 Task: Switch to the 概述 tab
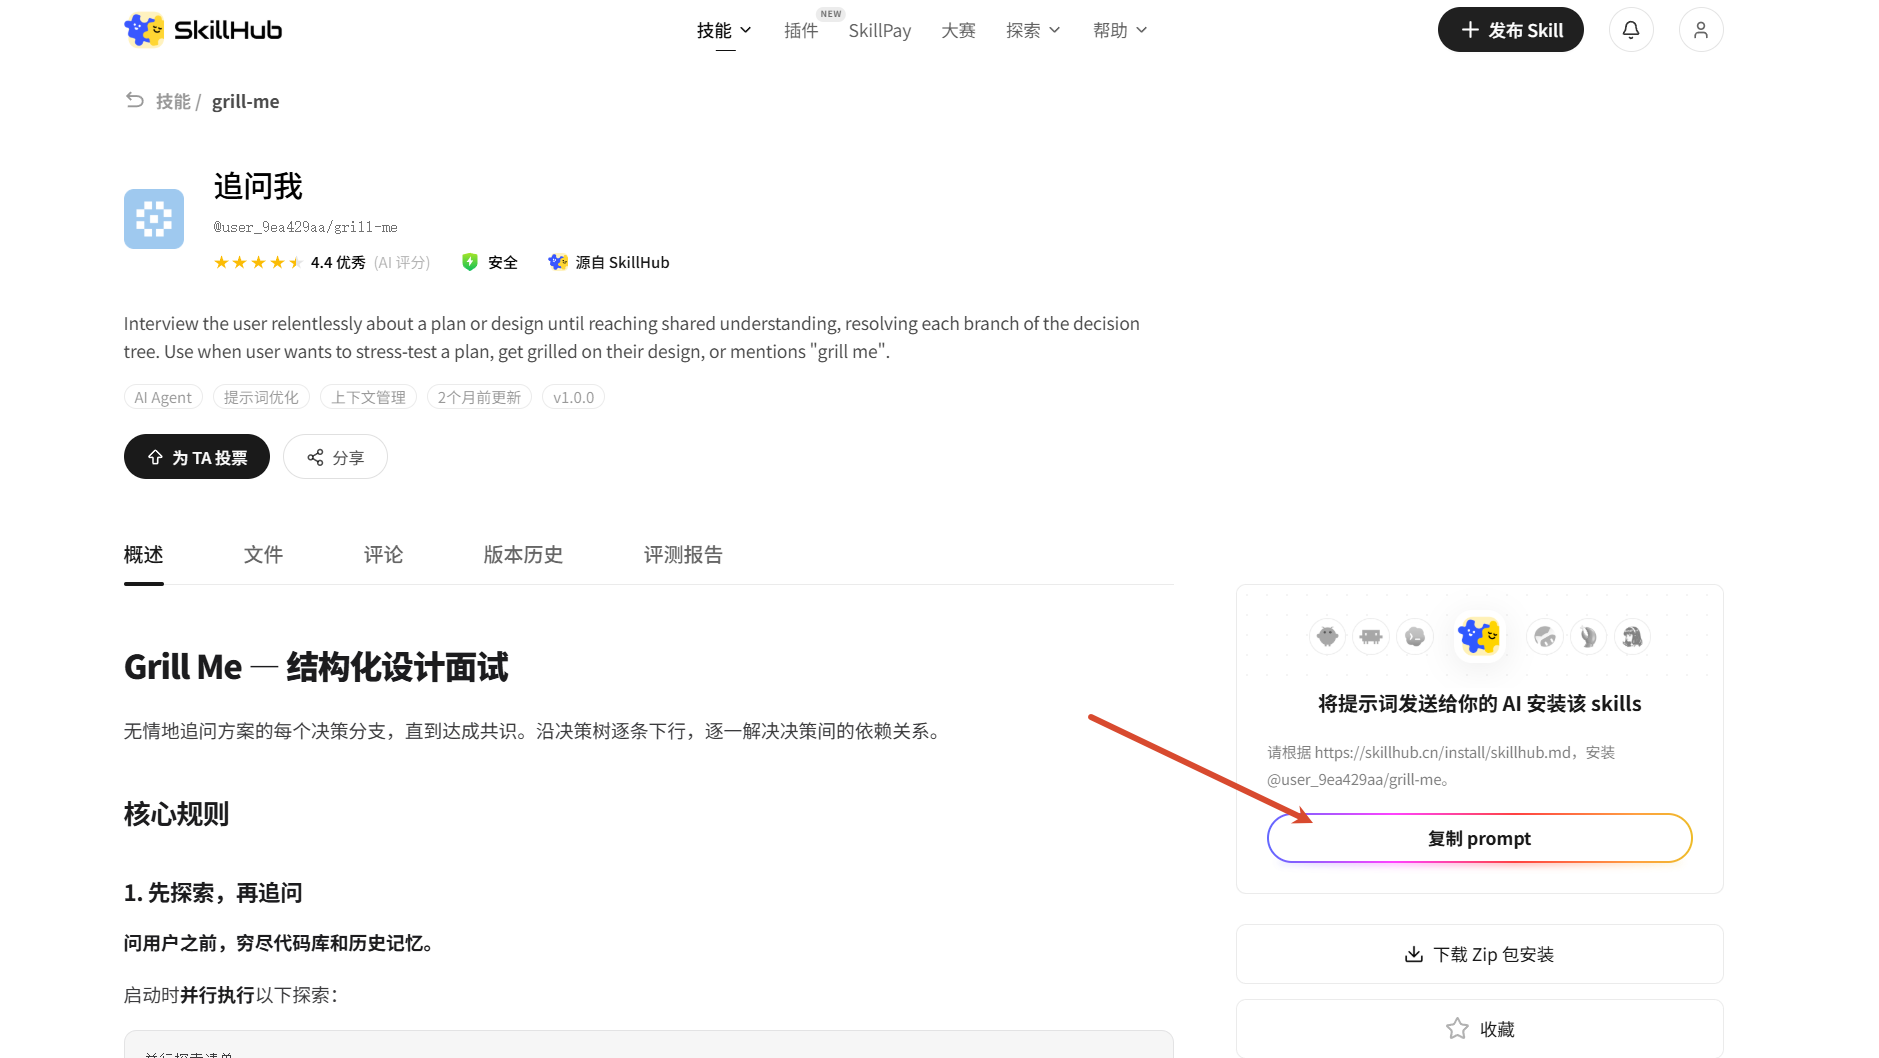pos(144,555)
